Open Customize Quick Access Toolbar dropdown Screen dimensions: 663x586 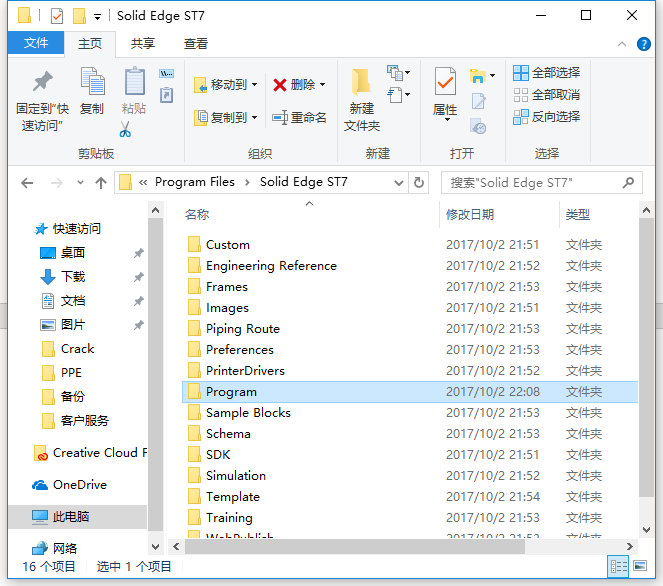[x=98, y=17]
